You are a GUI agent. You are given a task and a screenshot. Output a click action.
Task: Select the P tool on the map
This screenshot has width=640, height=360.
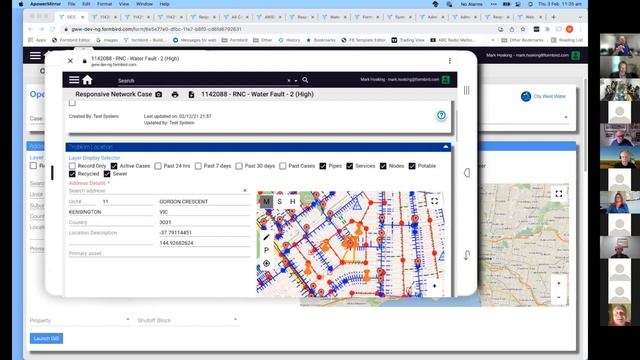266,250
